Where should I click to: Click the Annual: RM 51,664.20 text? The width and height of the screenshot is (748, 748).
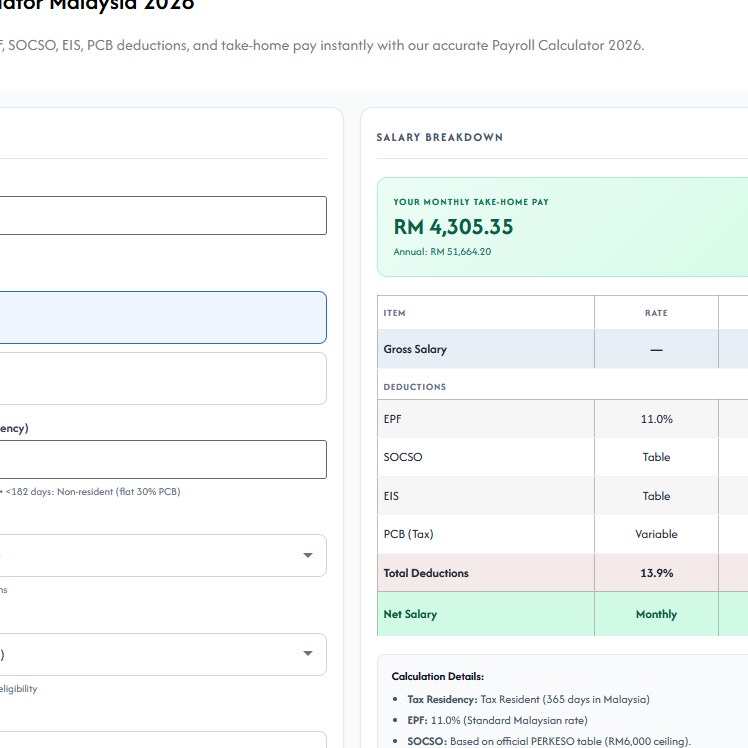tap(442, 252)
